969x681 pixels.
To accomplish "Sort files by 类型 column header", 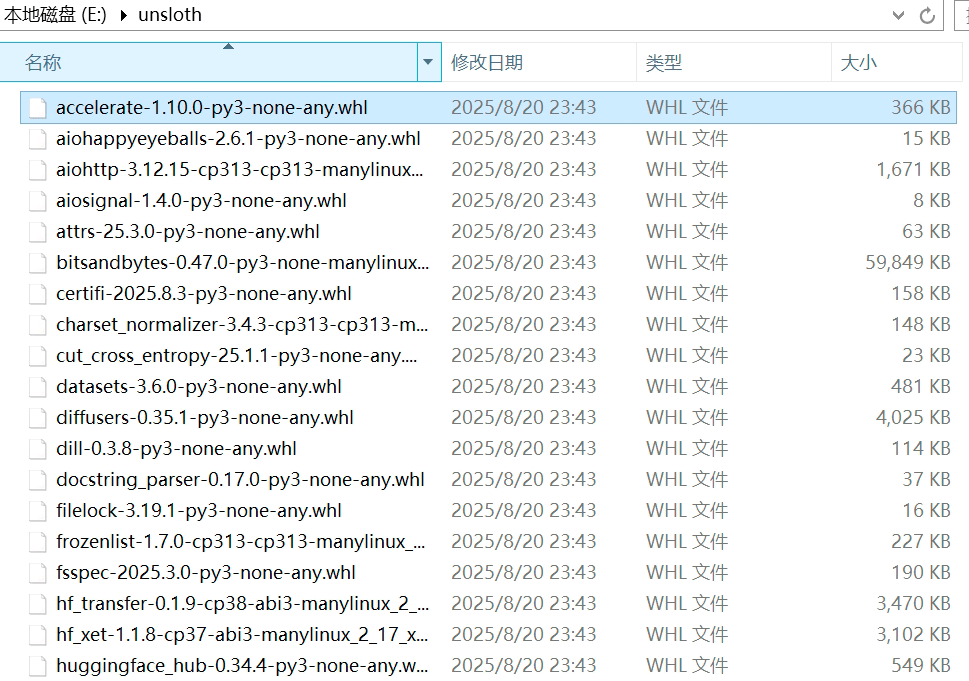I will (x=734, y=62).
